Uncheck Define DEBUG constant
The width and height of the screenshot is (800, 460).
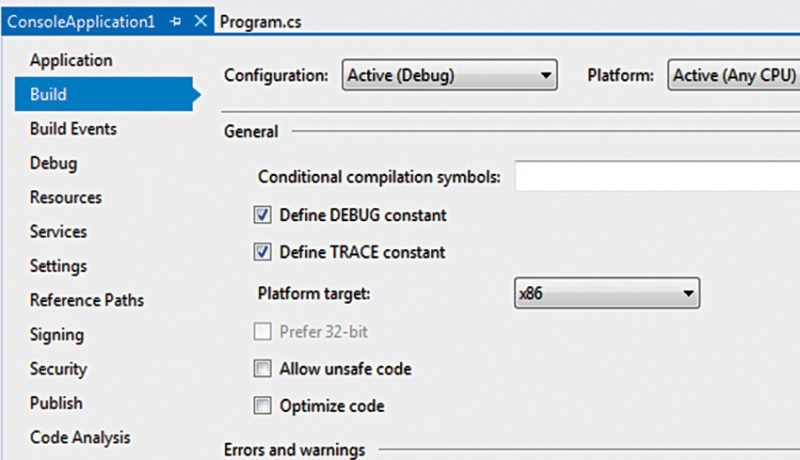[x=263, y=215]
